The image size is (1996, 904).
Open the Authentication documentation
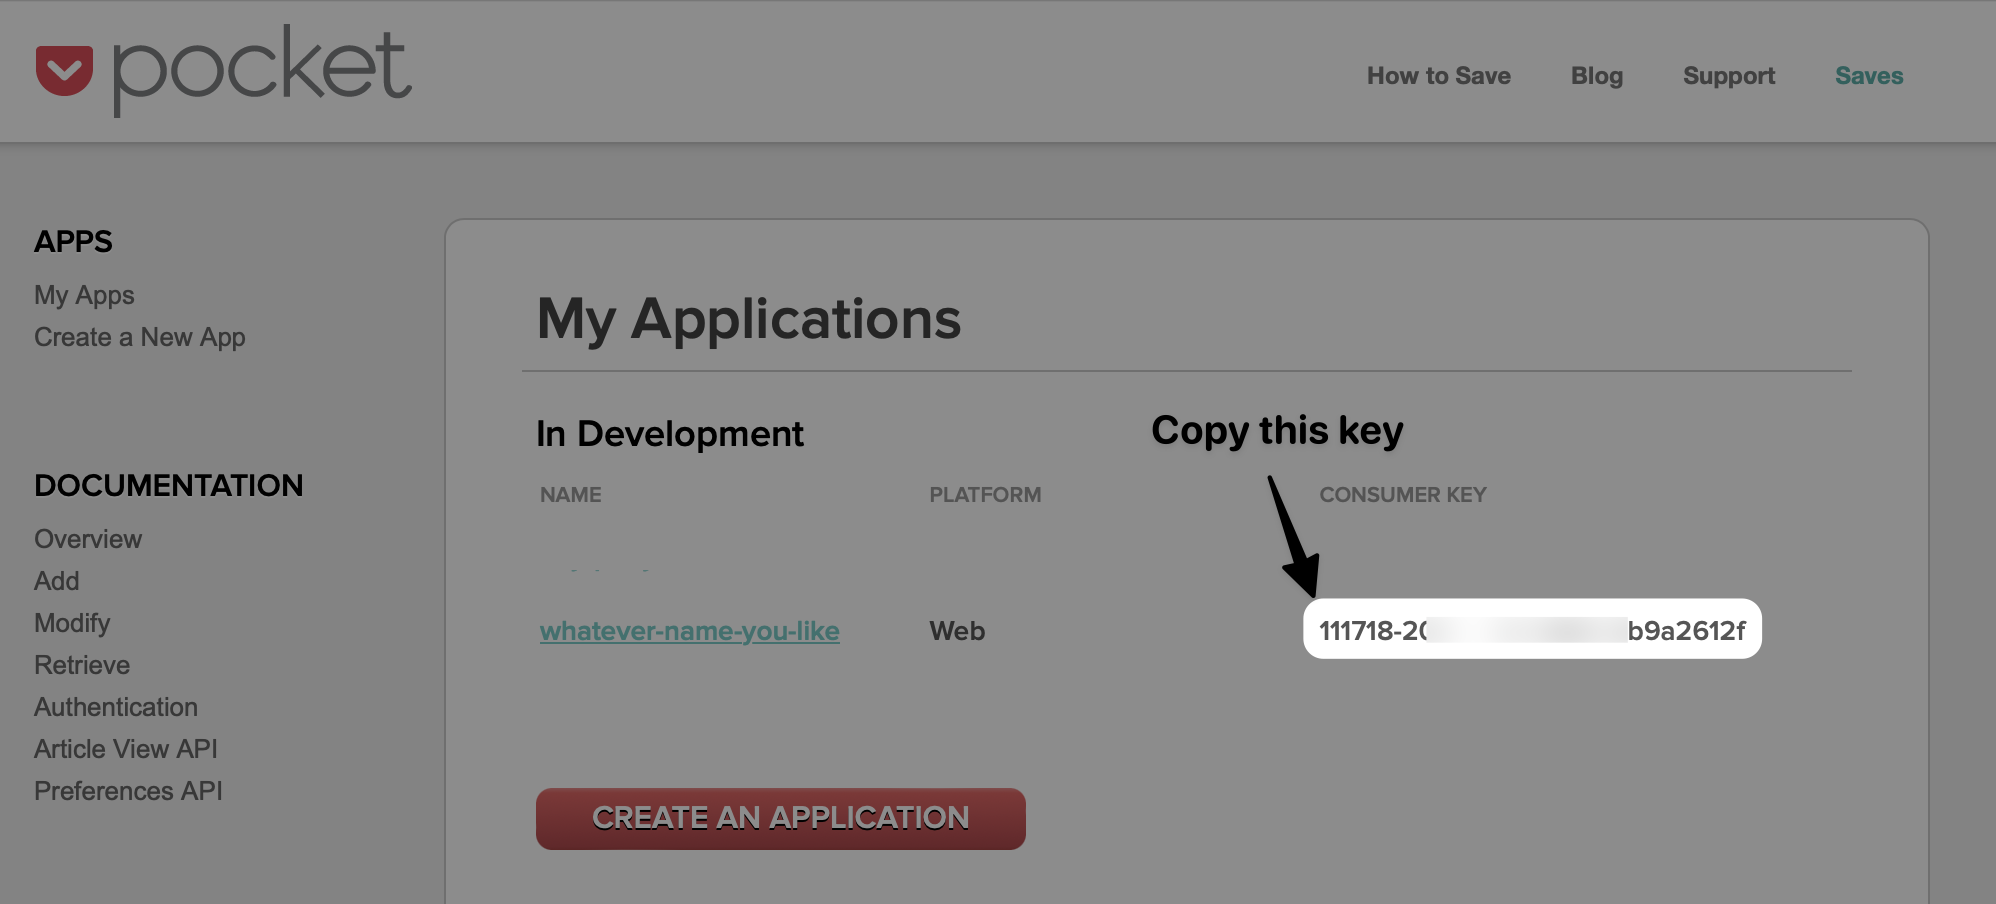[116, 707]
